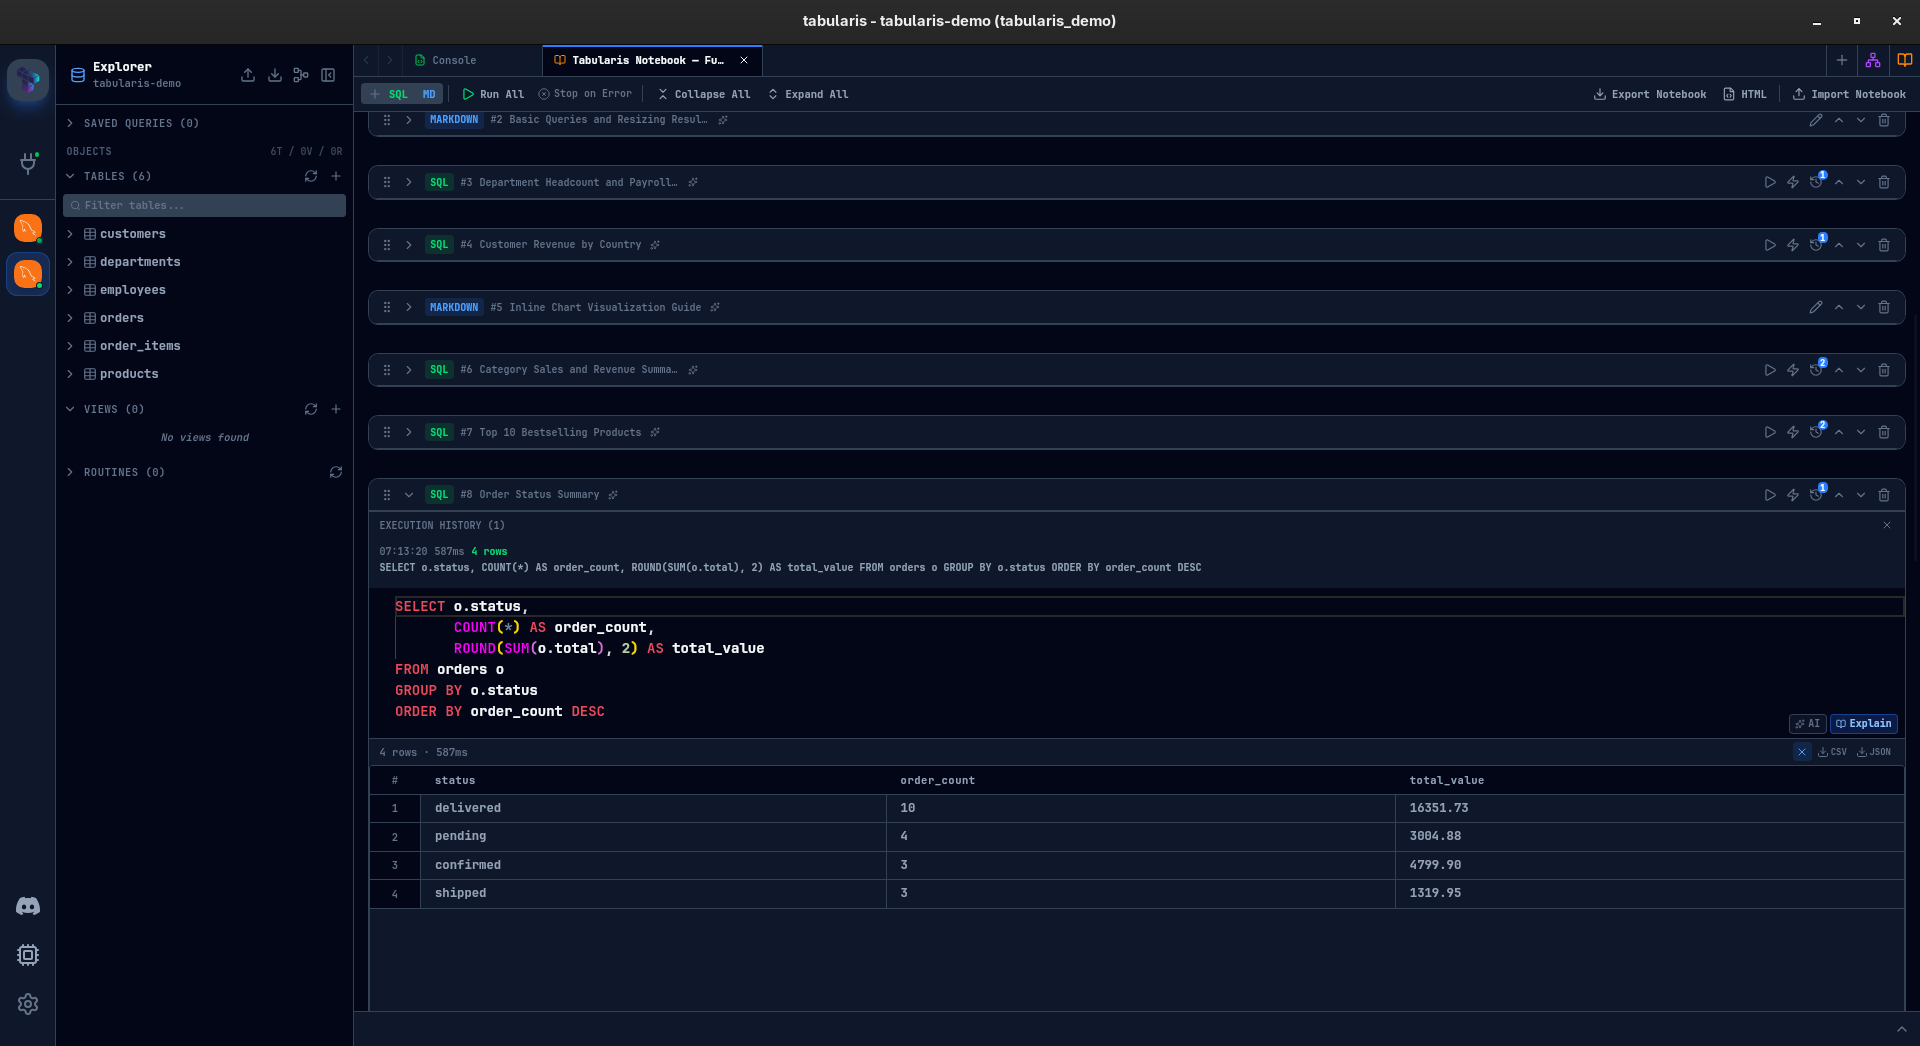Screen dimensions: 1920x1046
Task: Toggle MD mode for new cells
Action: (x=430, y=93)
